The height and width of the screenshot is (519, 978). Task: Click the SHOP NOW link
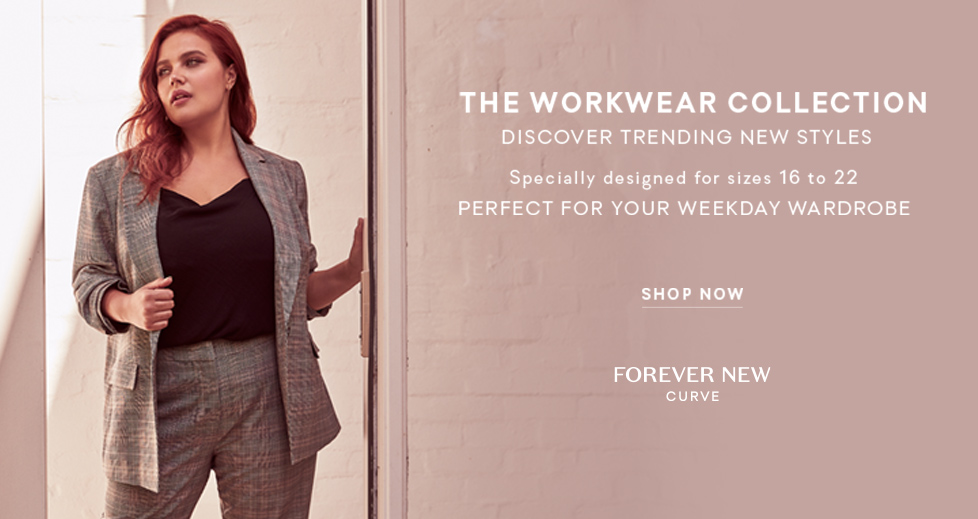pos(692,294)
